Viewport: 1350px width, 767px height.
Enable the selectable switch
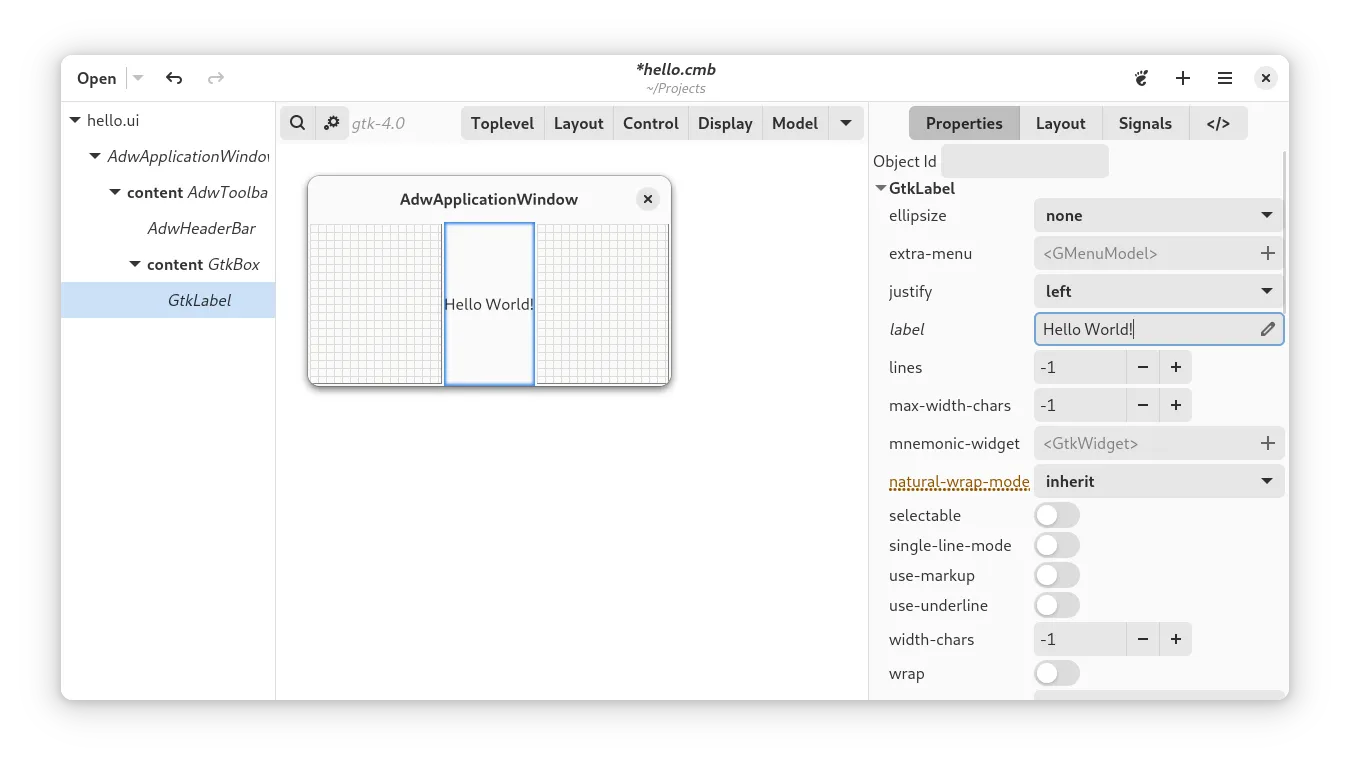pyautogui.click(x=1056, y=515)
